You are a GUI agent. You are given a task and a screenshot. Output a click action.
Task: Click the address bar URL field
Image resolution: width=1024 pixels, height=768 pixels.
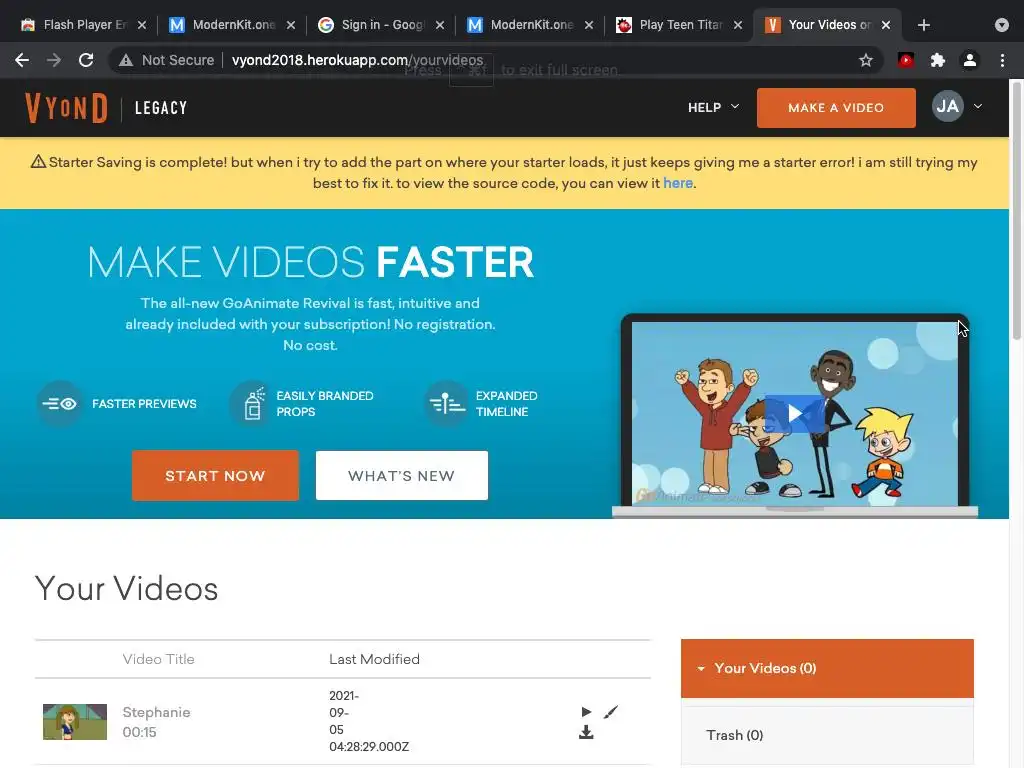pyautogui.click(x=496, y=60)
